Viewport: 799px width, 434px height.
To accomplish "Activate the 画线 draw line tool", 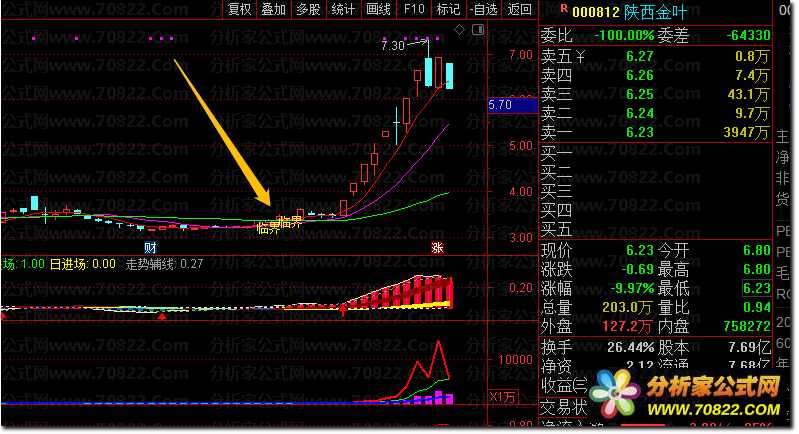I will point(378,9).
